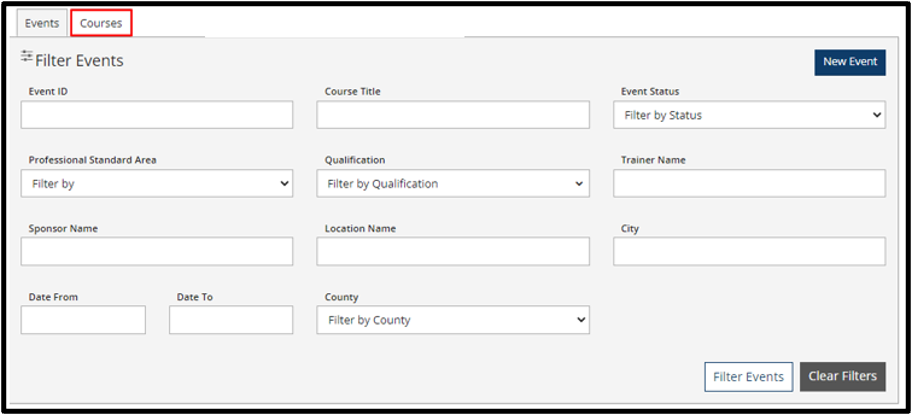Click the Event Status dropdown chevron arrow
912x414 pixels.
[877, 115]
